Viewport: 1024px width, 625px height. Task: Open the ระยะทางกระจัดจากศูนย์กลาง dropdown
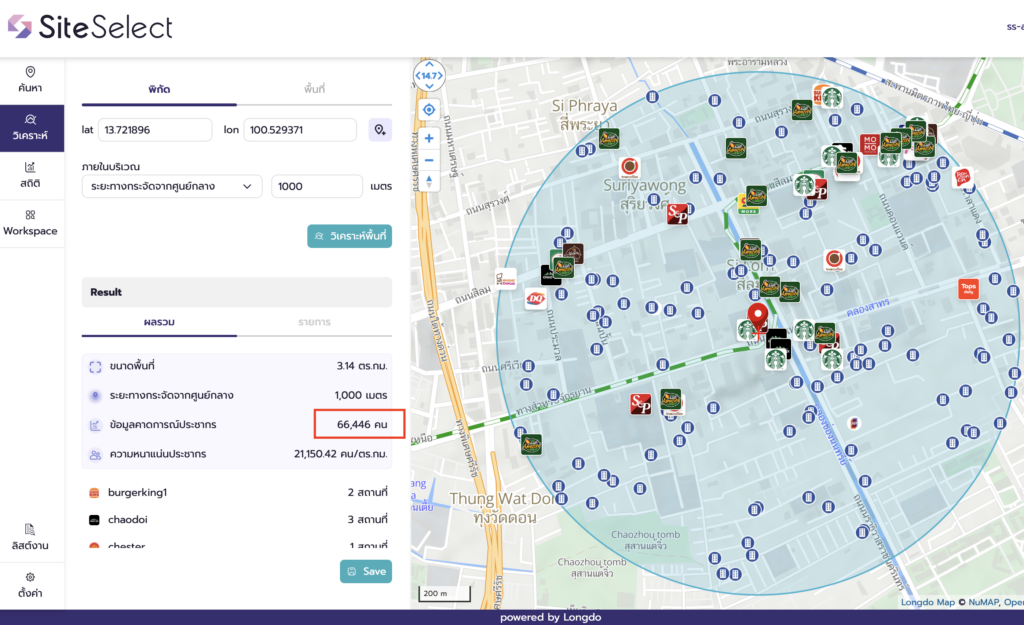[172, 186]
